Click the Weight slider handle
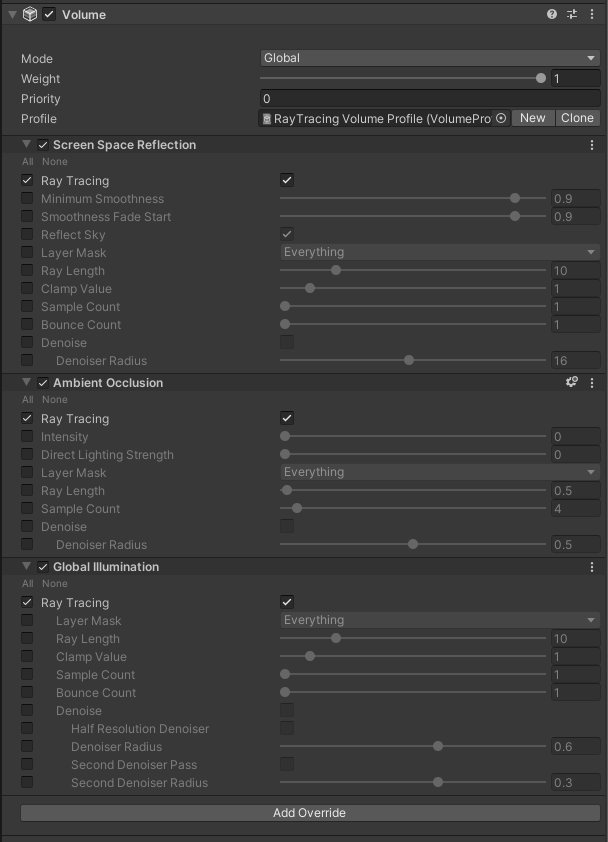 coord(541,78)
